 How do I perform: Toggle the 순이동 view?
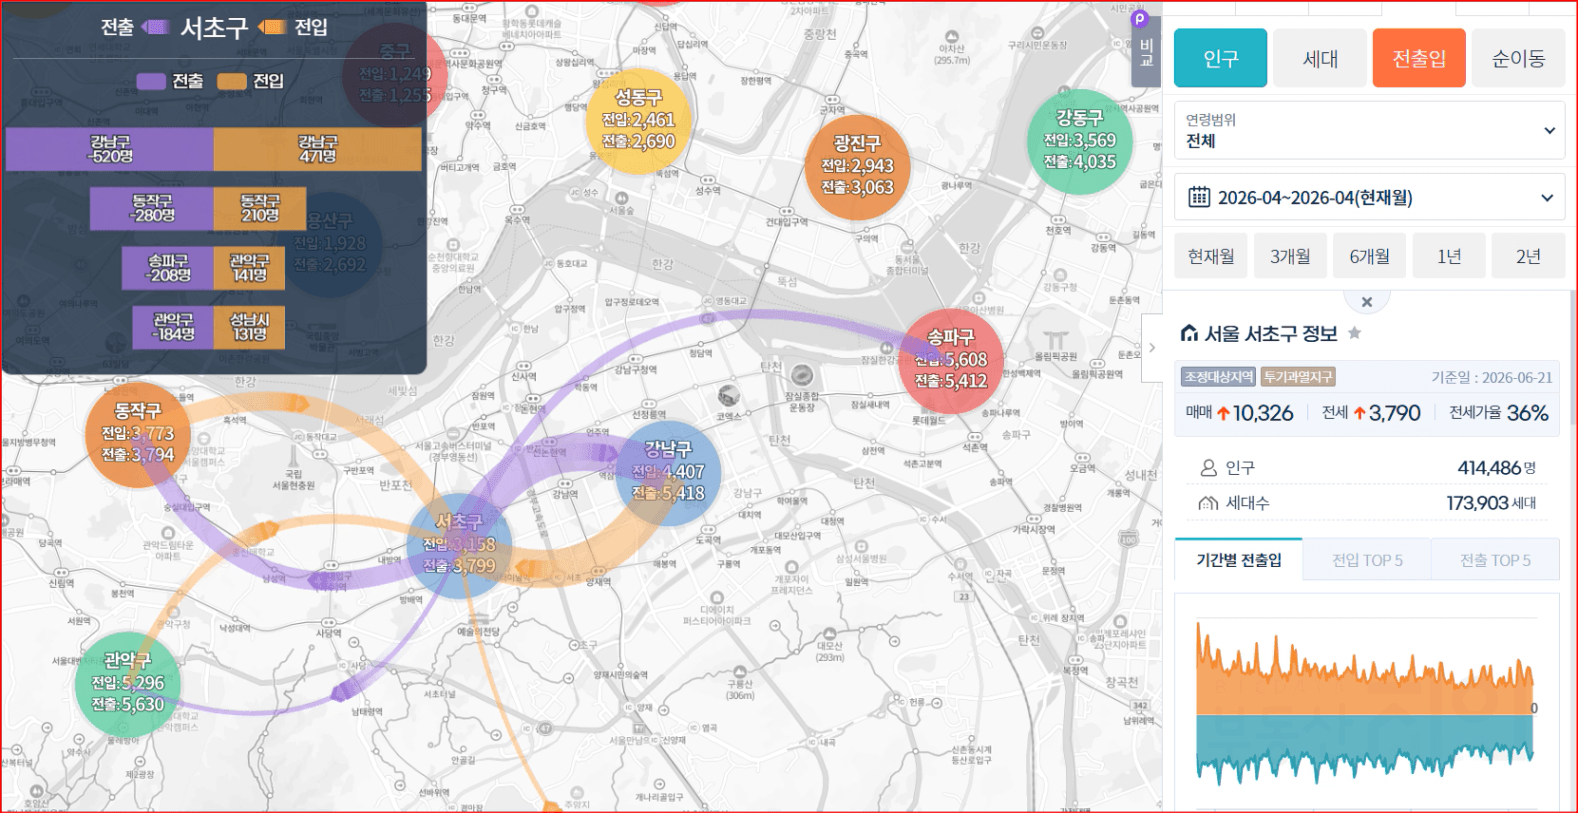click(x=1518, y=58)
